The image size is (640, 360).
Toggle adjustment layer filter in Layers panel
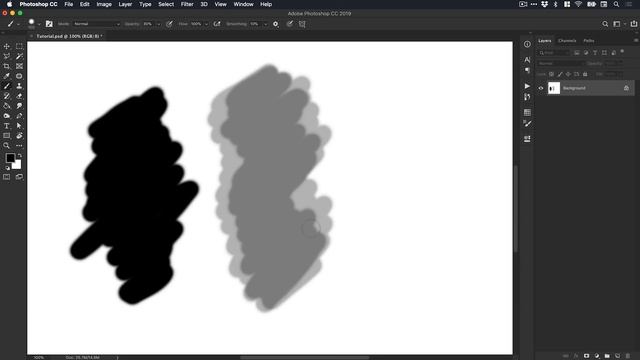pyautogui.click(x=586, y=53)
